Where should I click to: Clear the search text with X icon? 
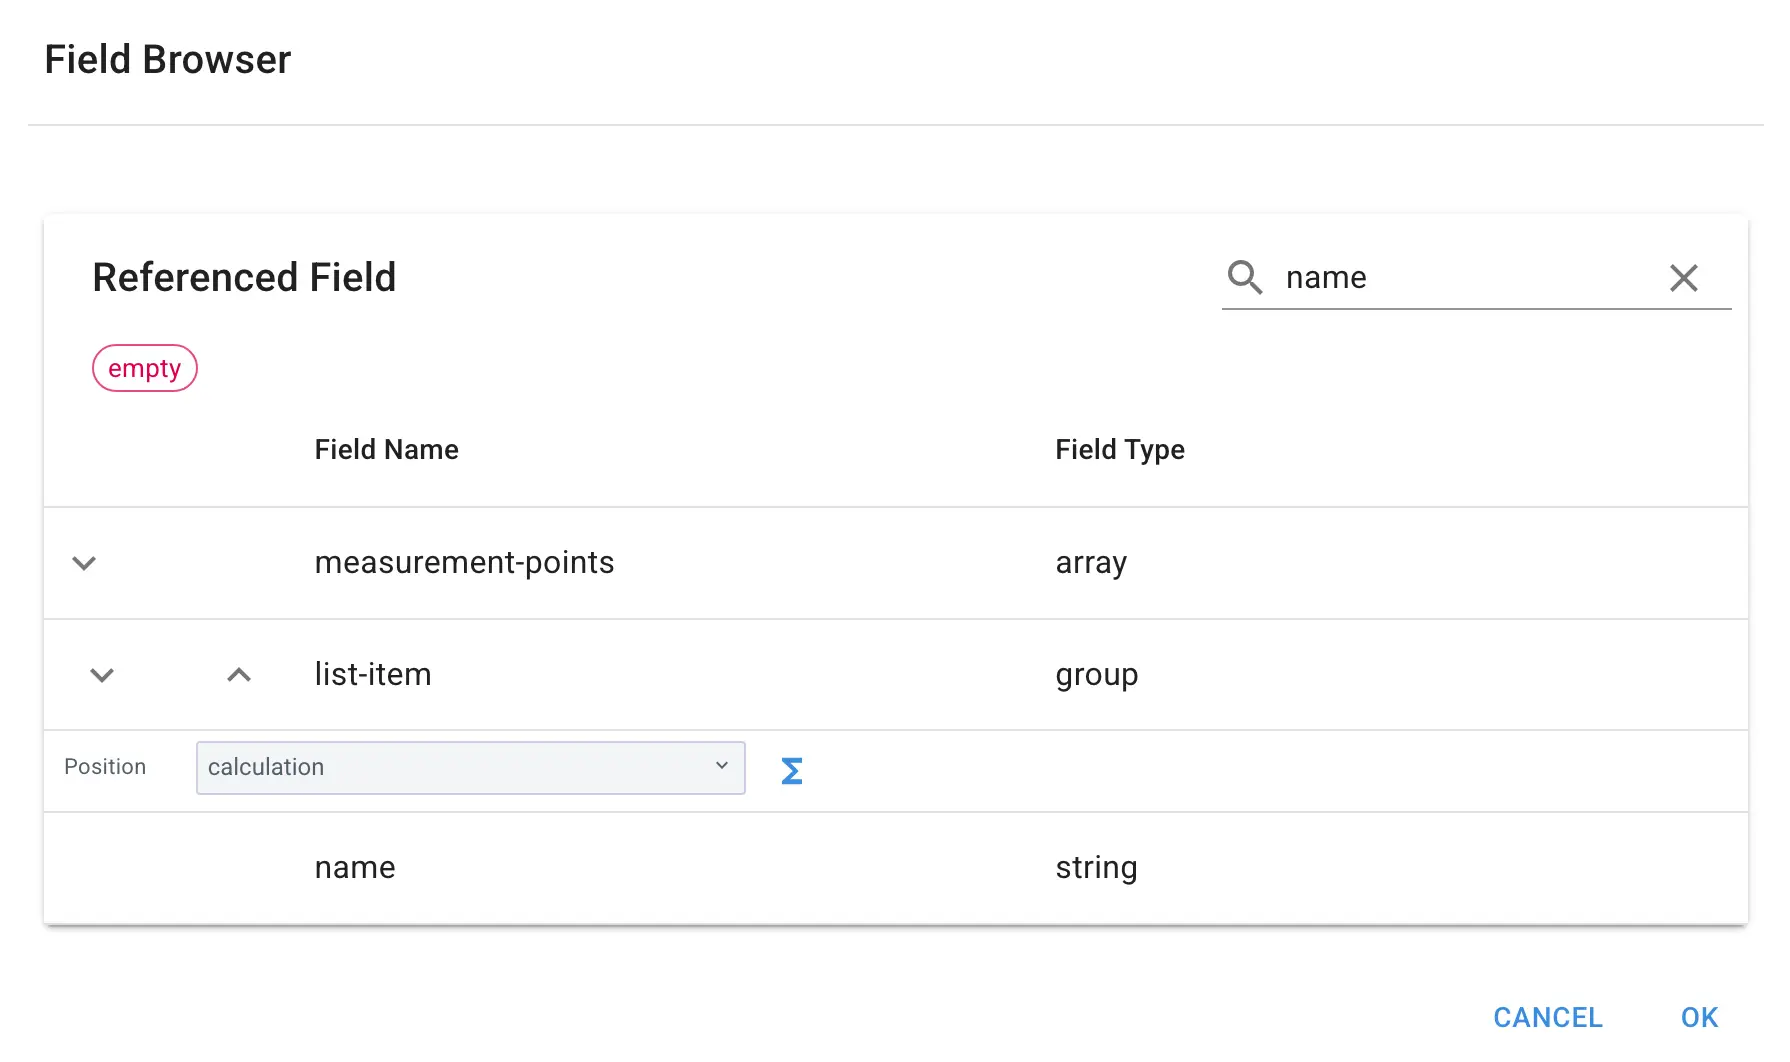tap(1683, 278)
